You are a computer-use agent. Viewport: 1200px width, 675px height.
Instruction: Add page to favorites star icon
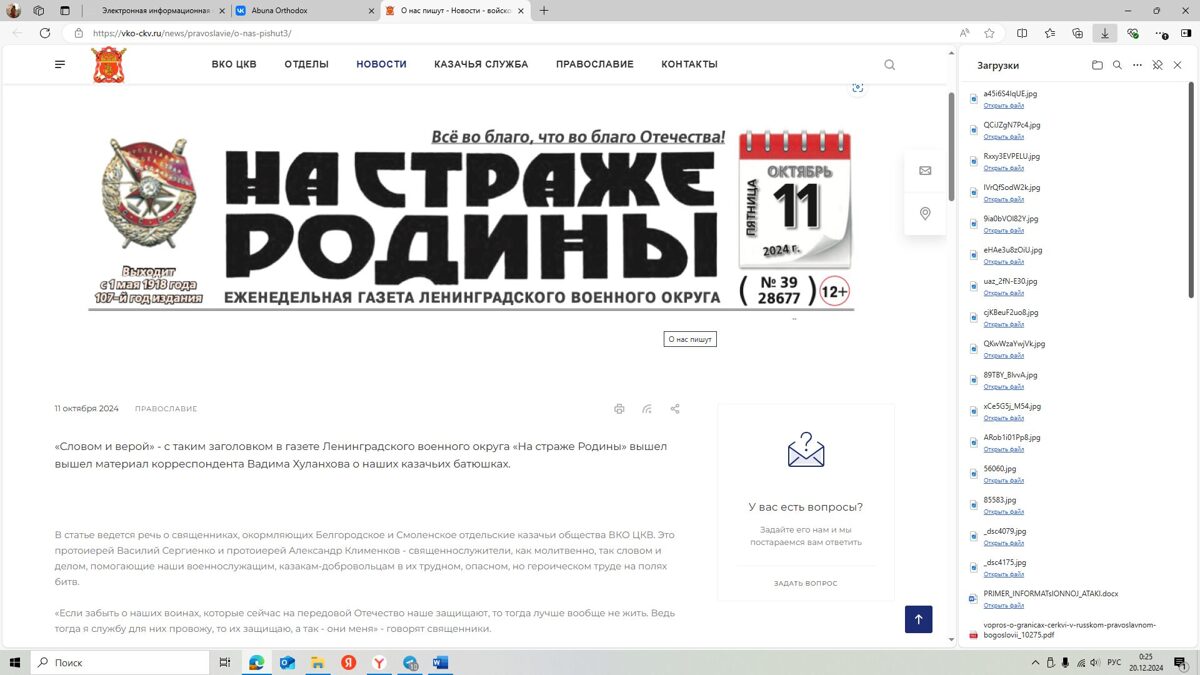(989, 33)
